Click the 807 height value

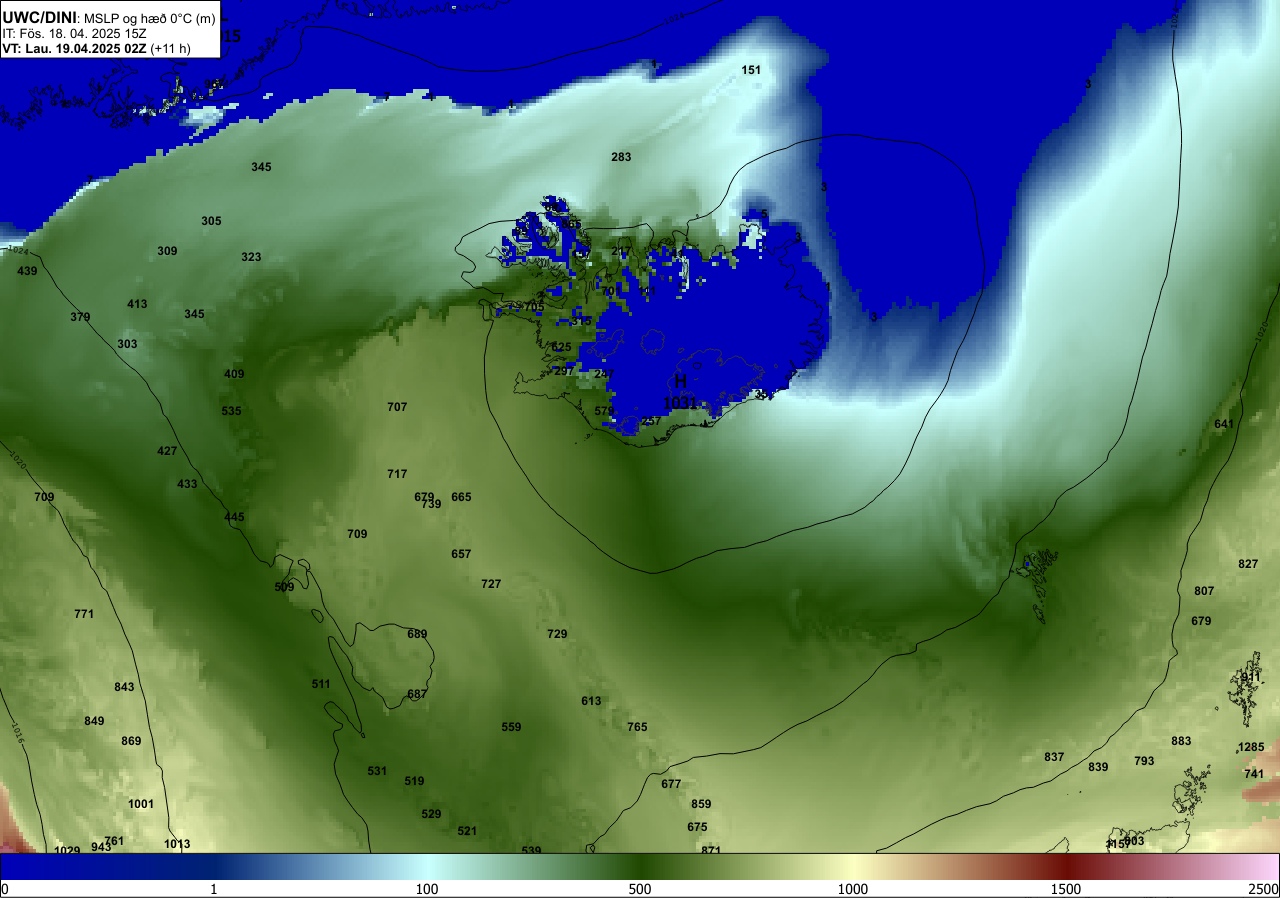(1204, 591)
